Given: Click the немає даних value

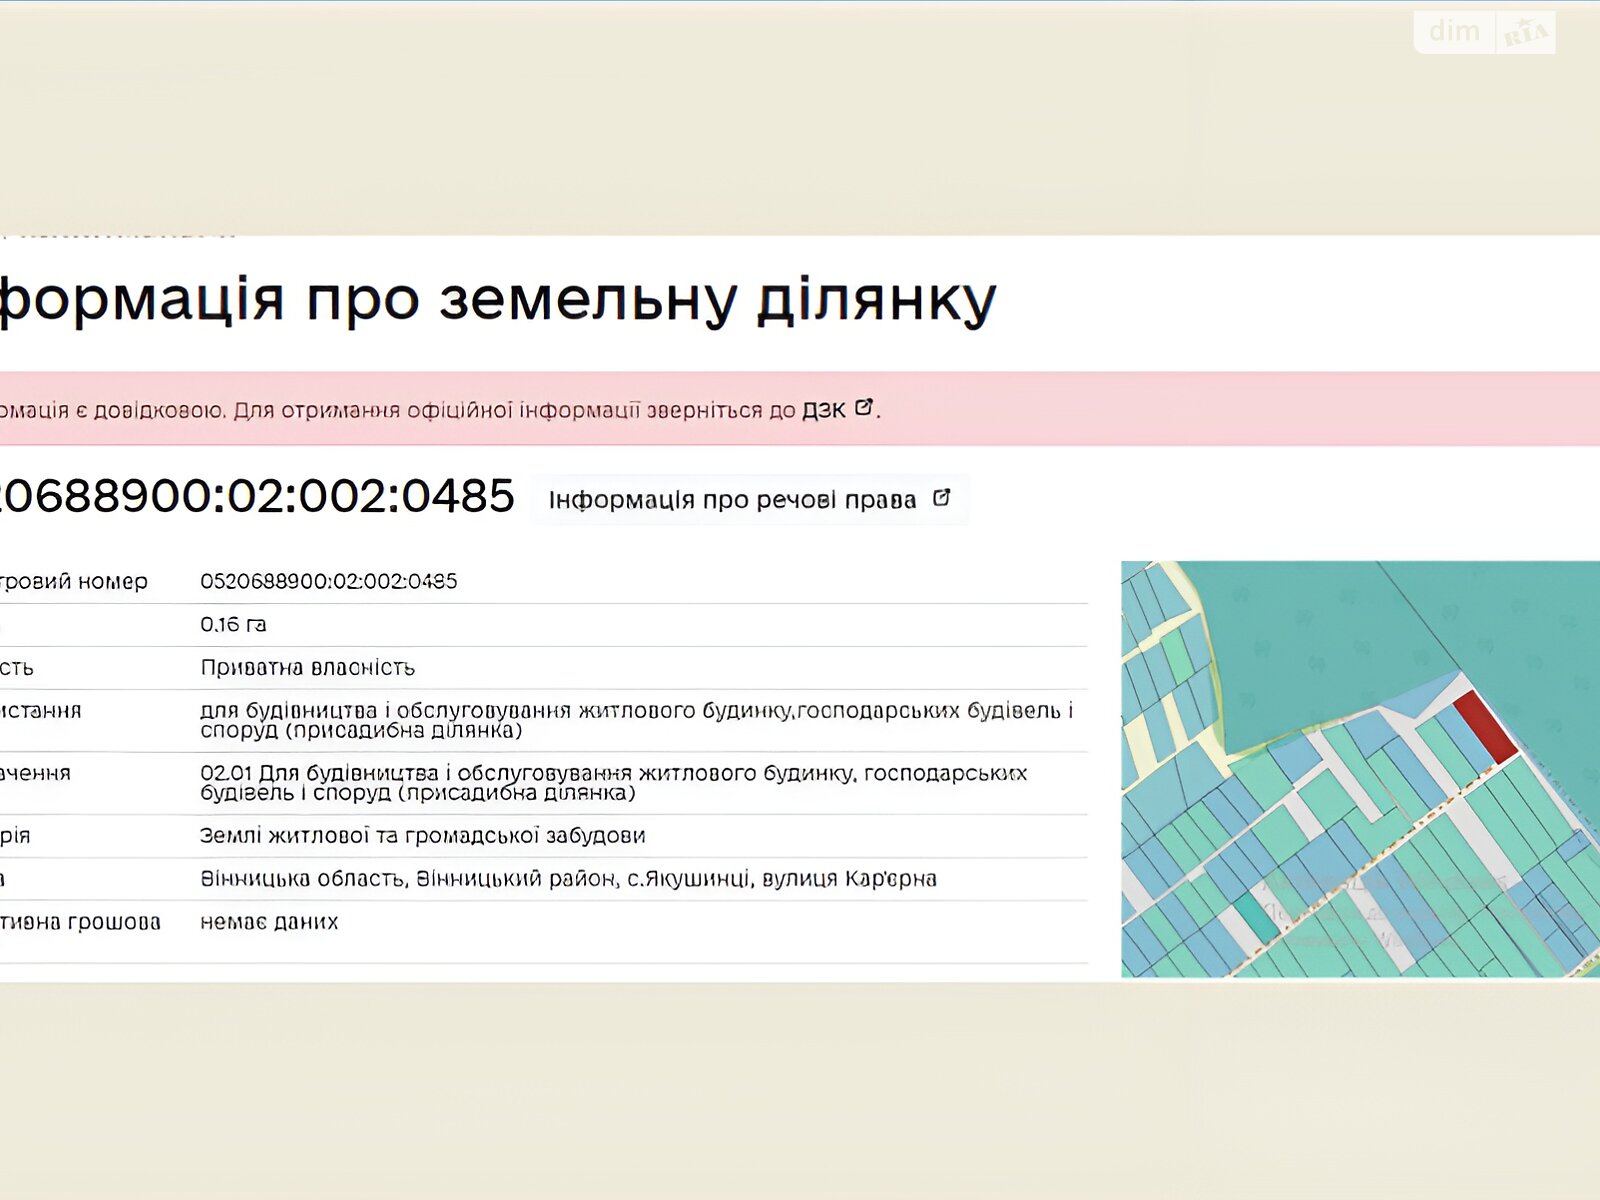Looking at the screenshot, I should click(x=269, y=922).
